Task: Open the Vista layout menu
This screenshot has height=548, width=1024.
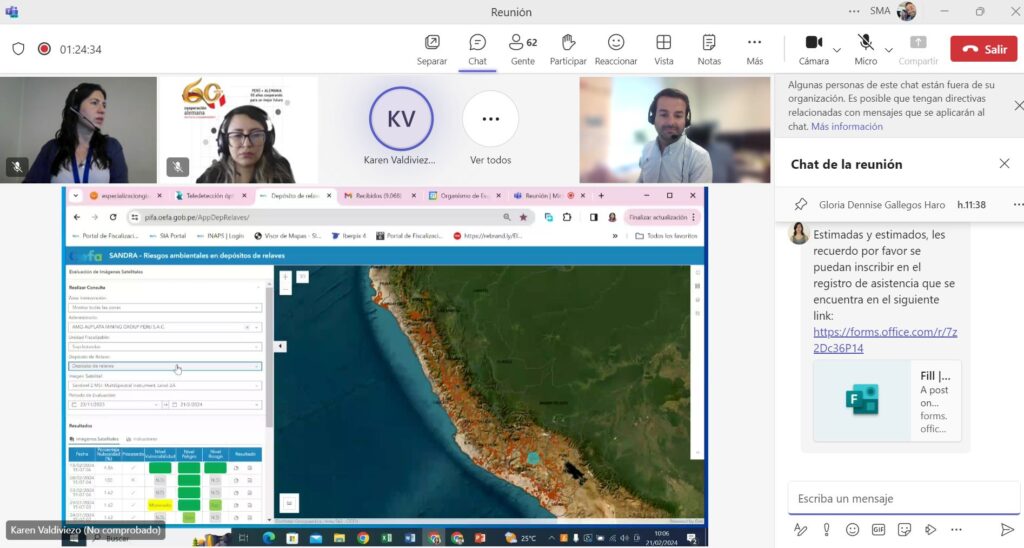Action: pos(664,49)
